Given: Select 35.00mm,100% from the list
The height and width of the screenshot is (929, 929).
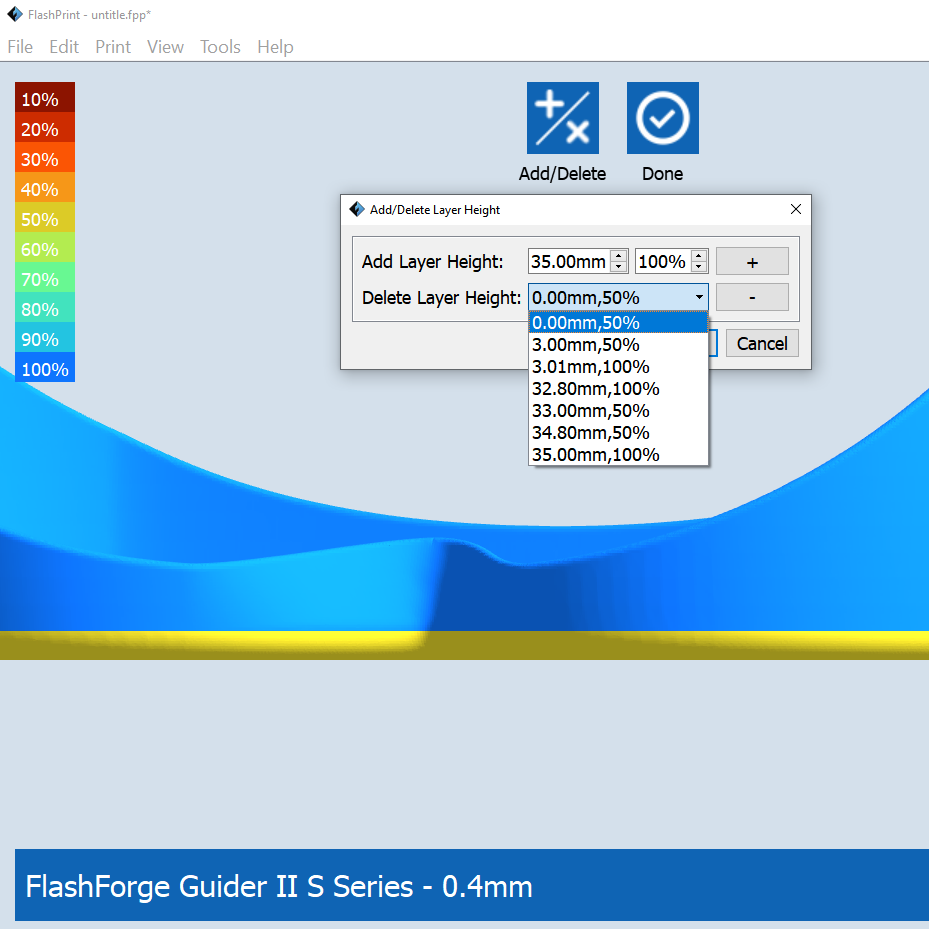Looking at the screenshot, I should point(618,454).
